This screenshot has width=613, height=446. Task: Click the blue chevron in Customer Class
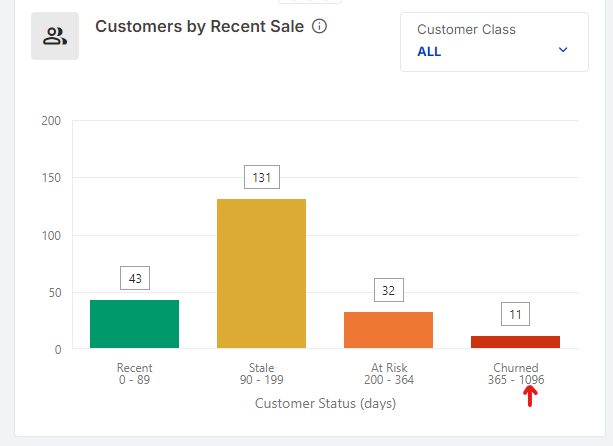(x=563, y=50)
